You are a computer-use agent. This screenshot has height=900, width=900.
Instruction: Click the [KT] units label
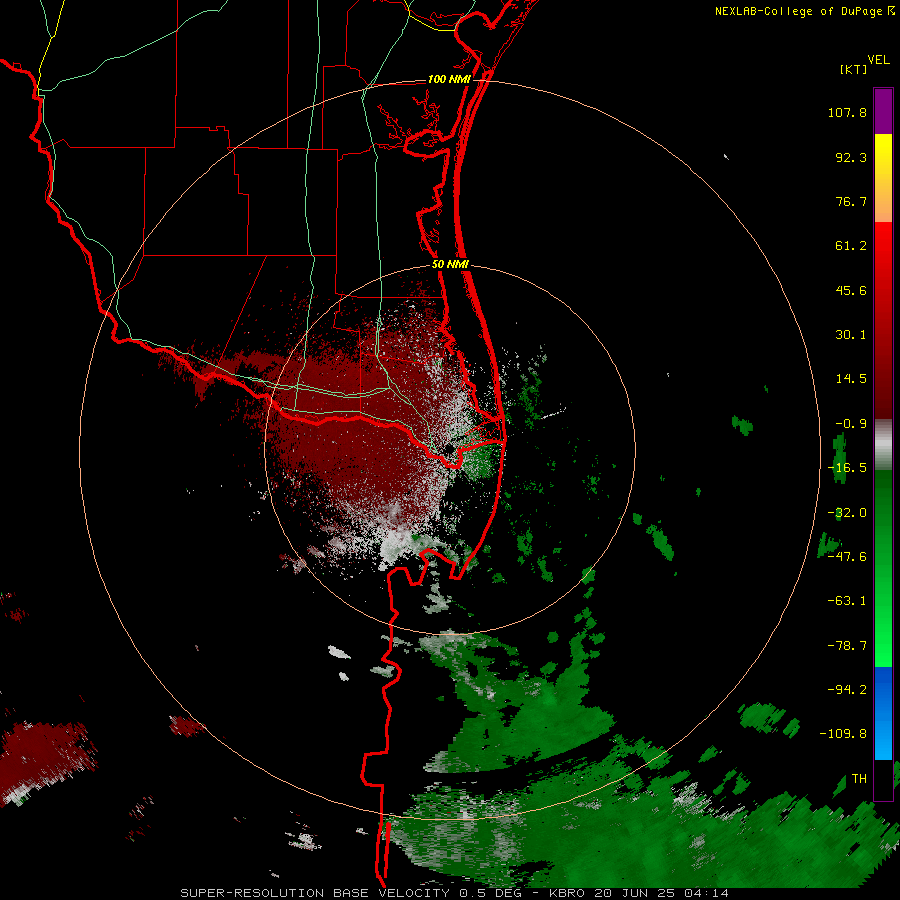[853, 69]
